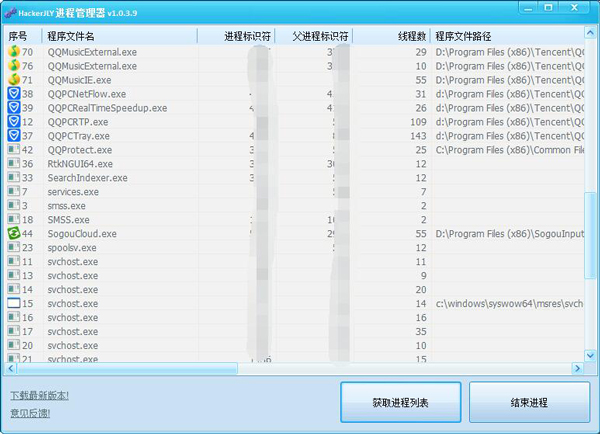Close the process manager window

click(x=574, y=8)
